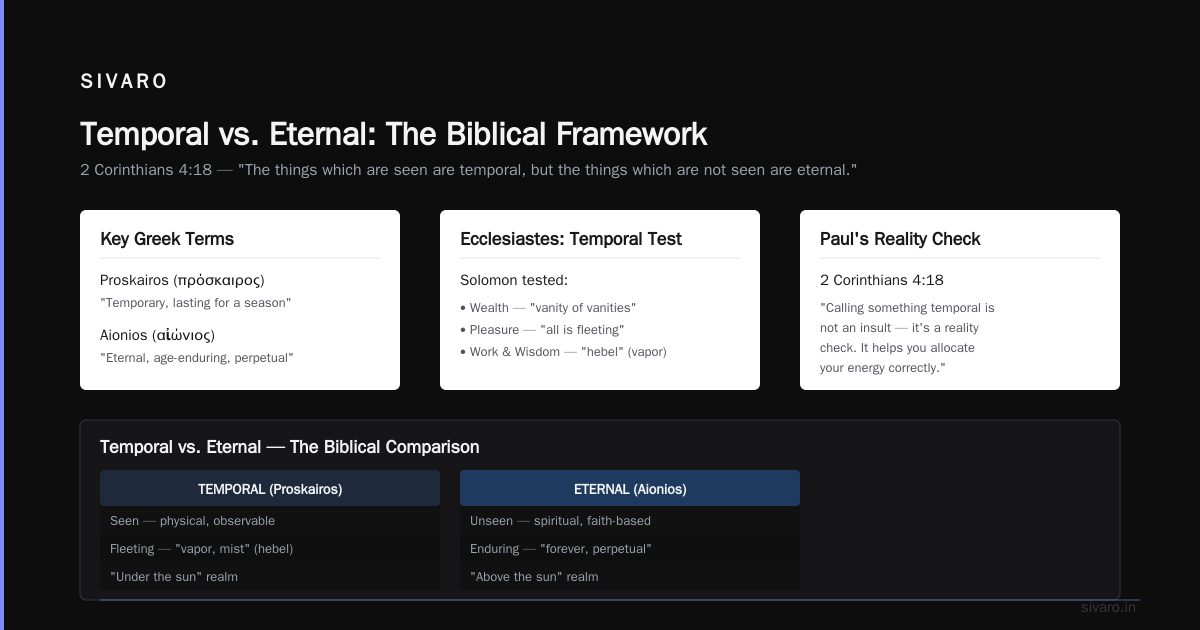Click the term "Aionios (αἰώνιος)"

pos(157,335)
